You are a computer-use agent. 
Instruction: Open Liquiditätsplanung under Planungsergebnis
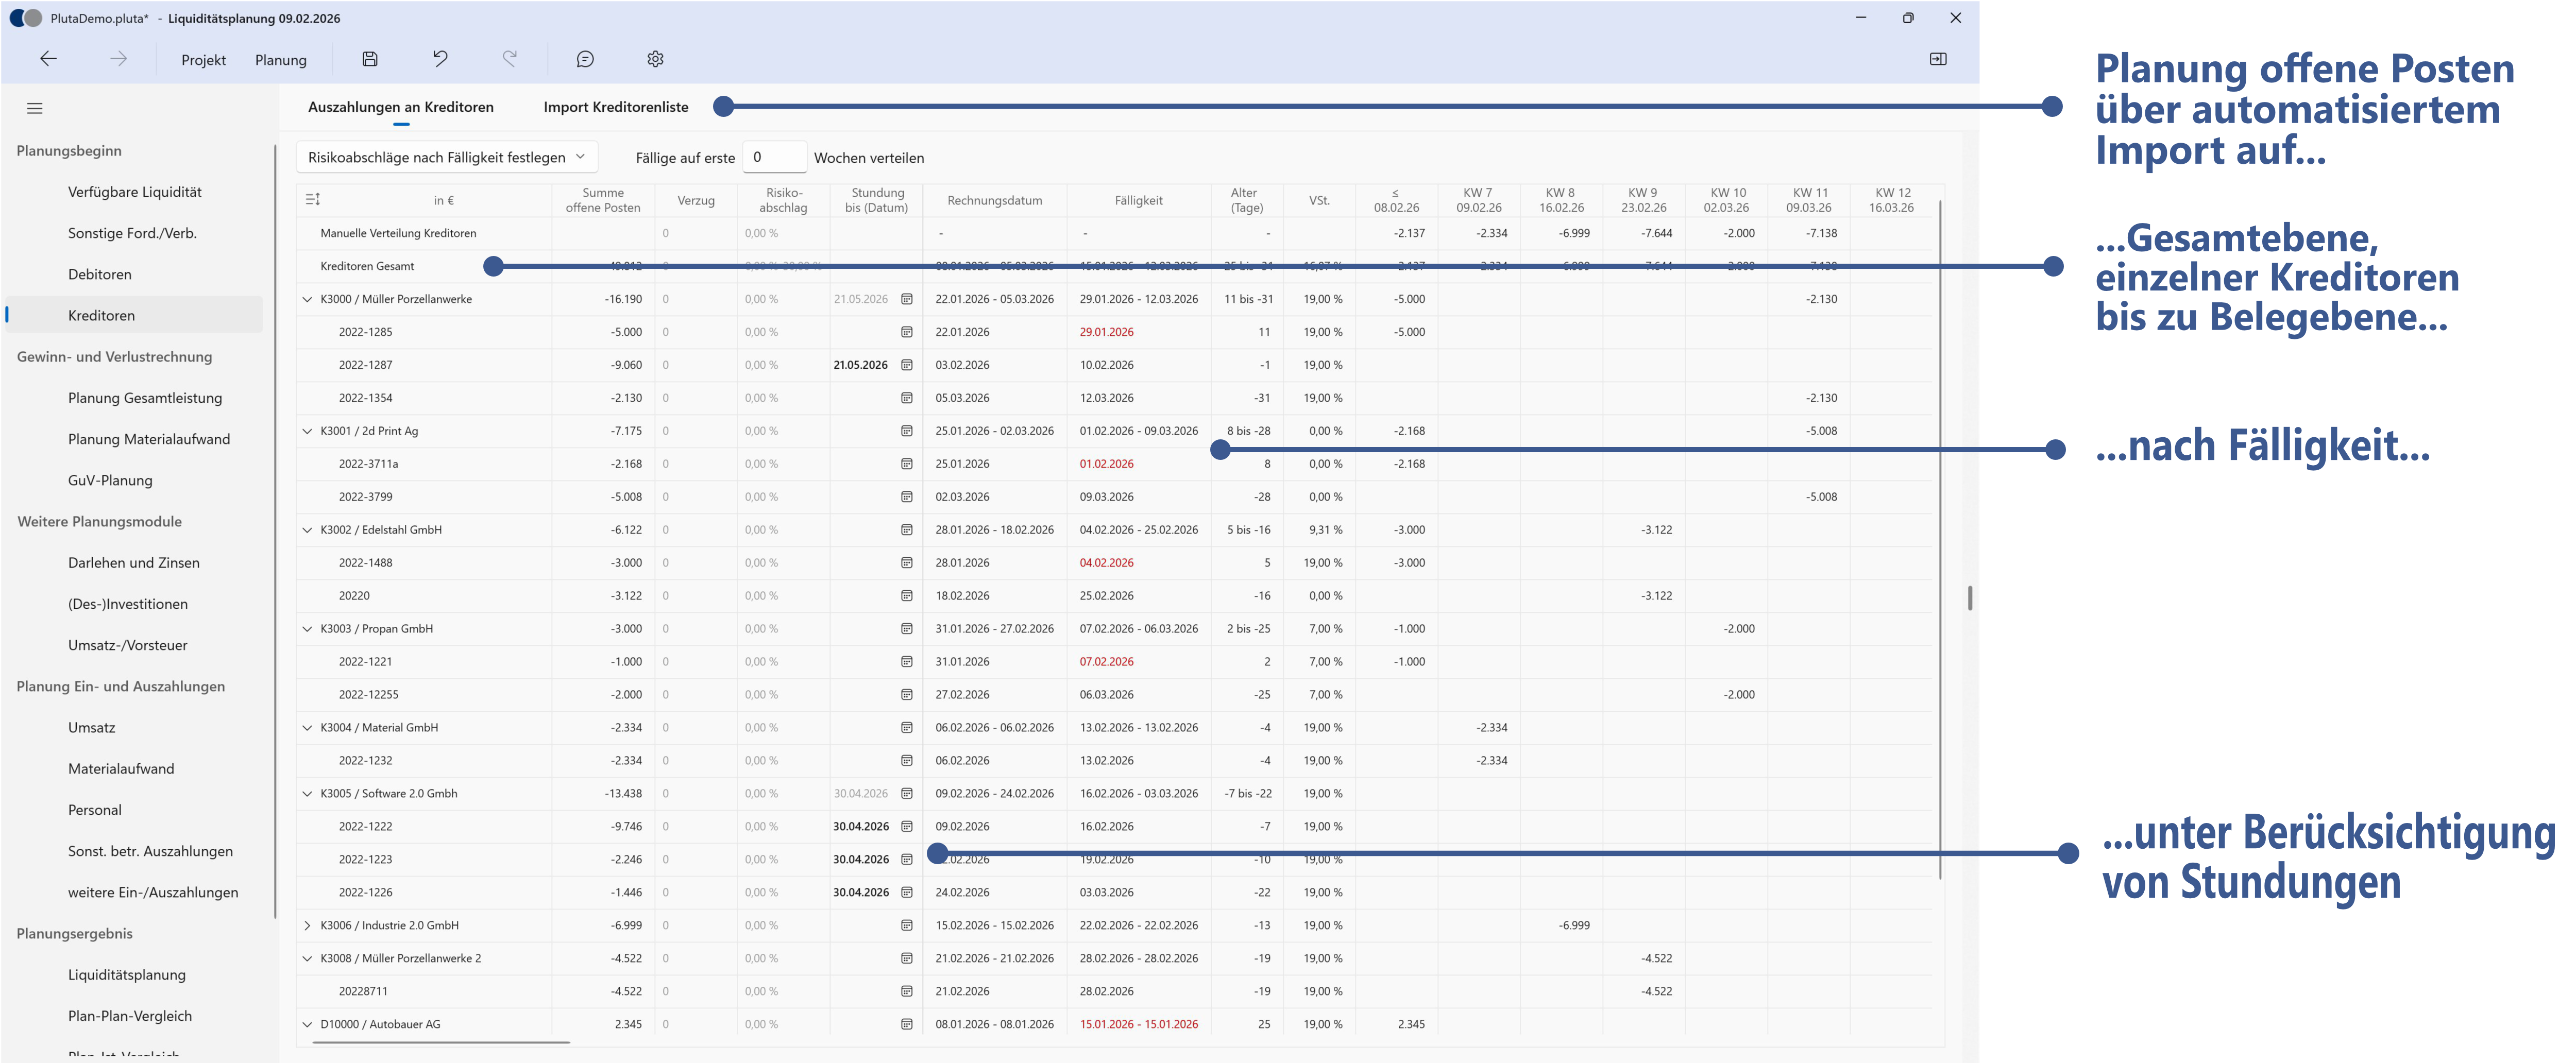(x=126, y=974)
